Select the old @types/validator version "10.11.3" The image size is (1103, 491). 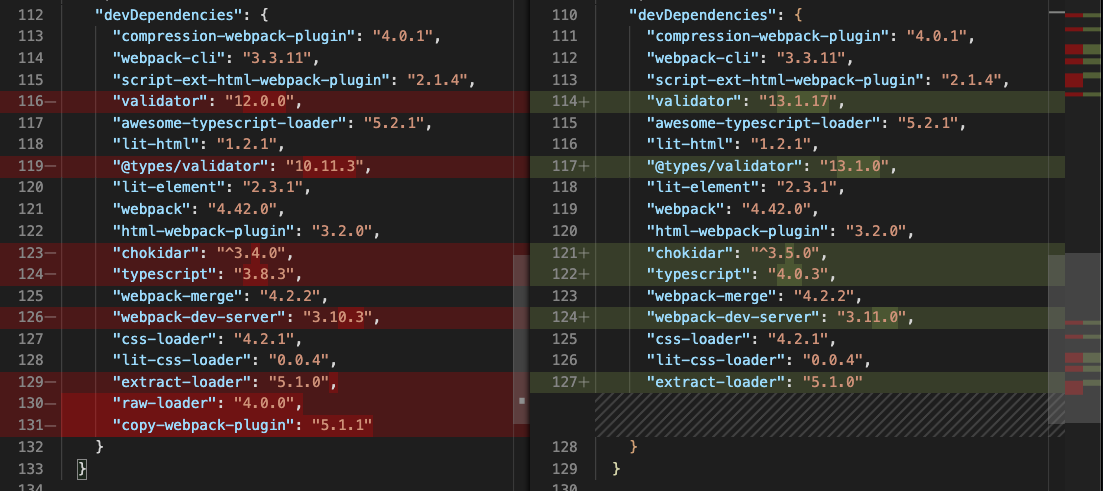[324, 167]
